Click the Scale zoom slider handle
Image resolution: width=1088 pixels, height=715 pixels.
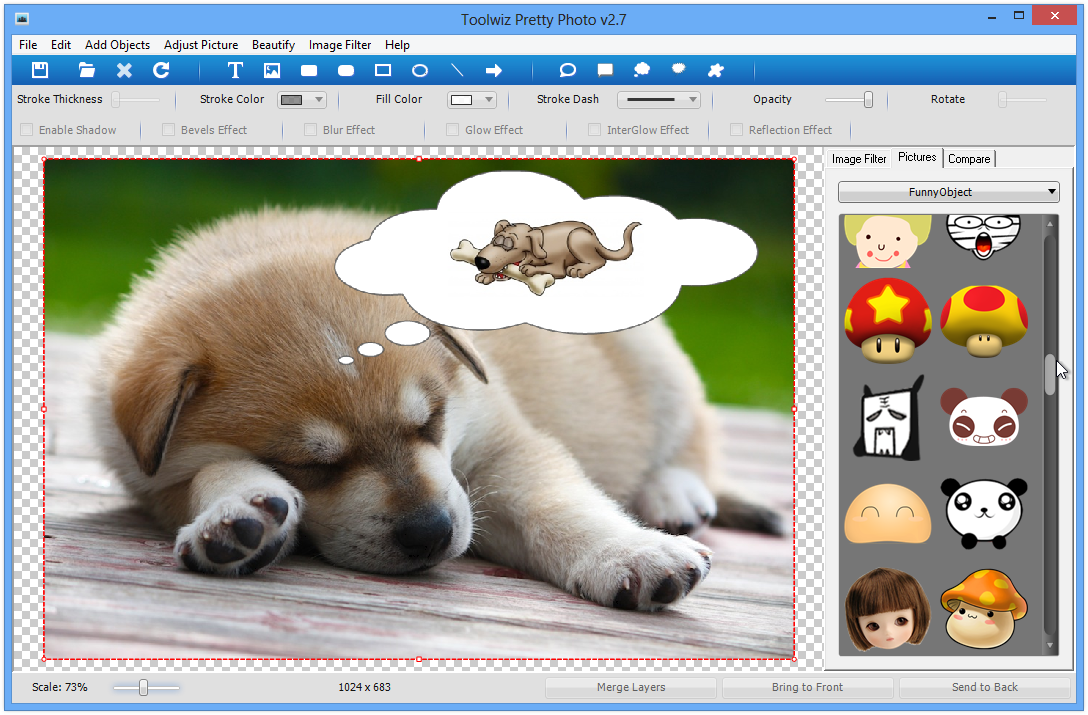click(x=143, y=687)
